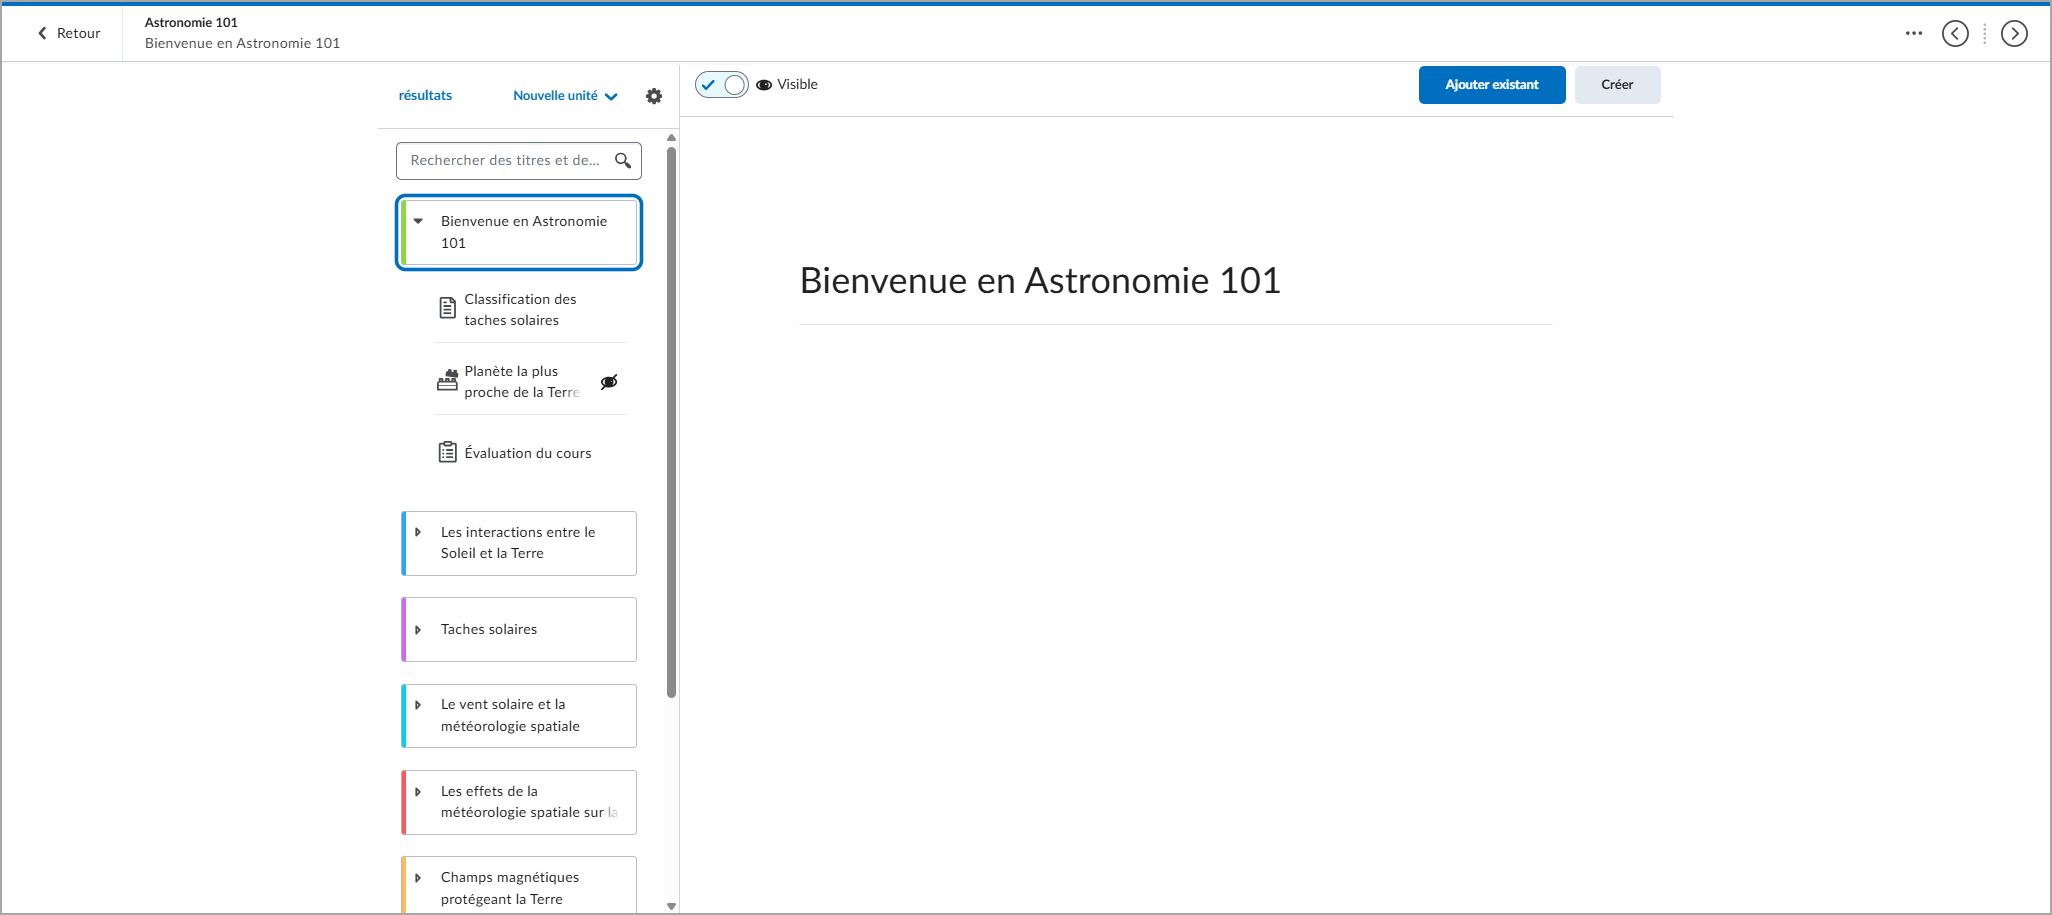
Task: Open Évaluation du cours item
Action: click(x=528, y=453)
